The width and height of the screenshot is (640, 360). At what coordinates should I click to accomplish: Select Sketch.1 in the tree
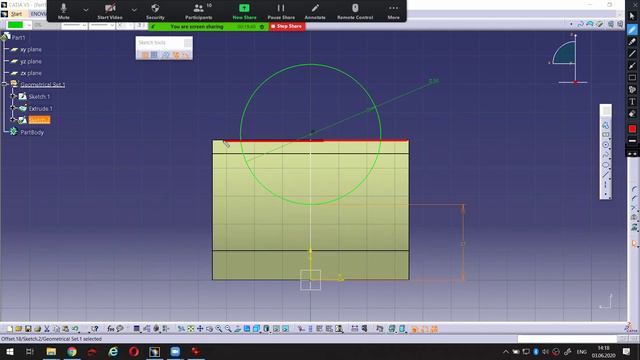39,97
